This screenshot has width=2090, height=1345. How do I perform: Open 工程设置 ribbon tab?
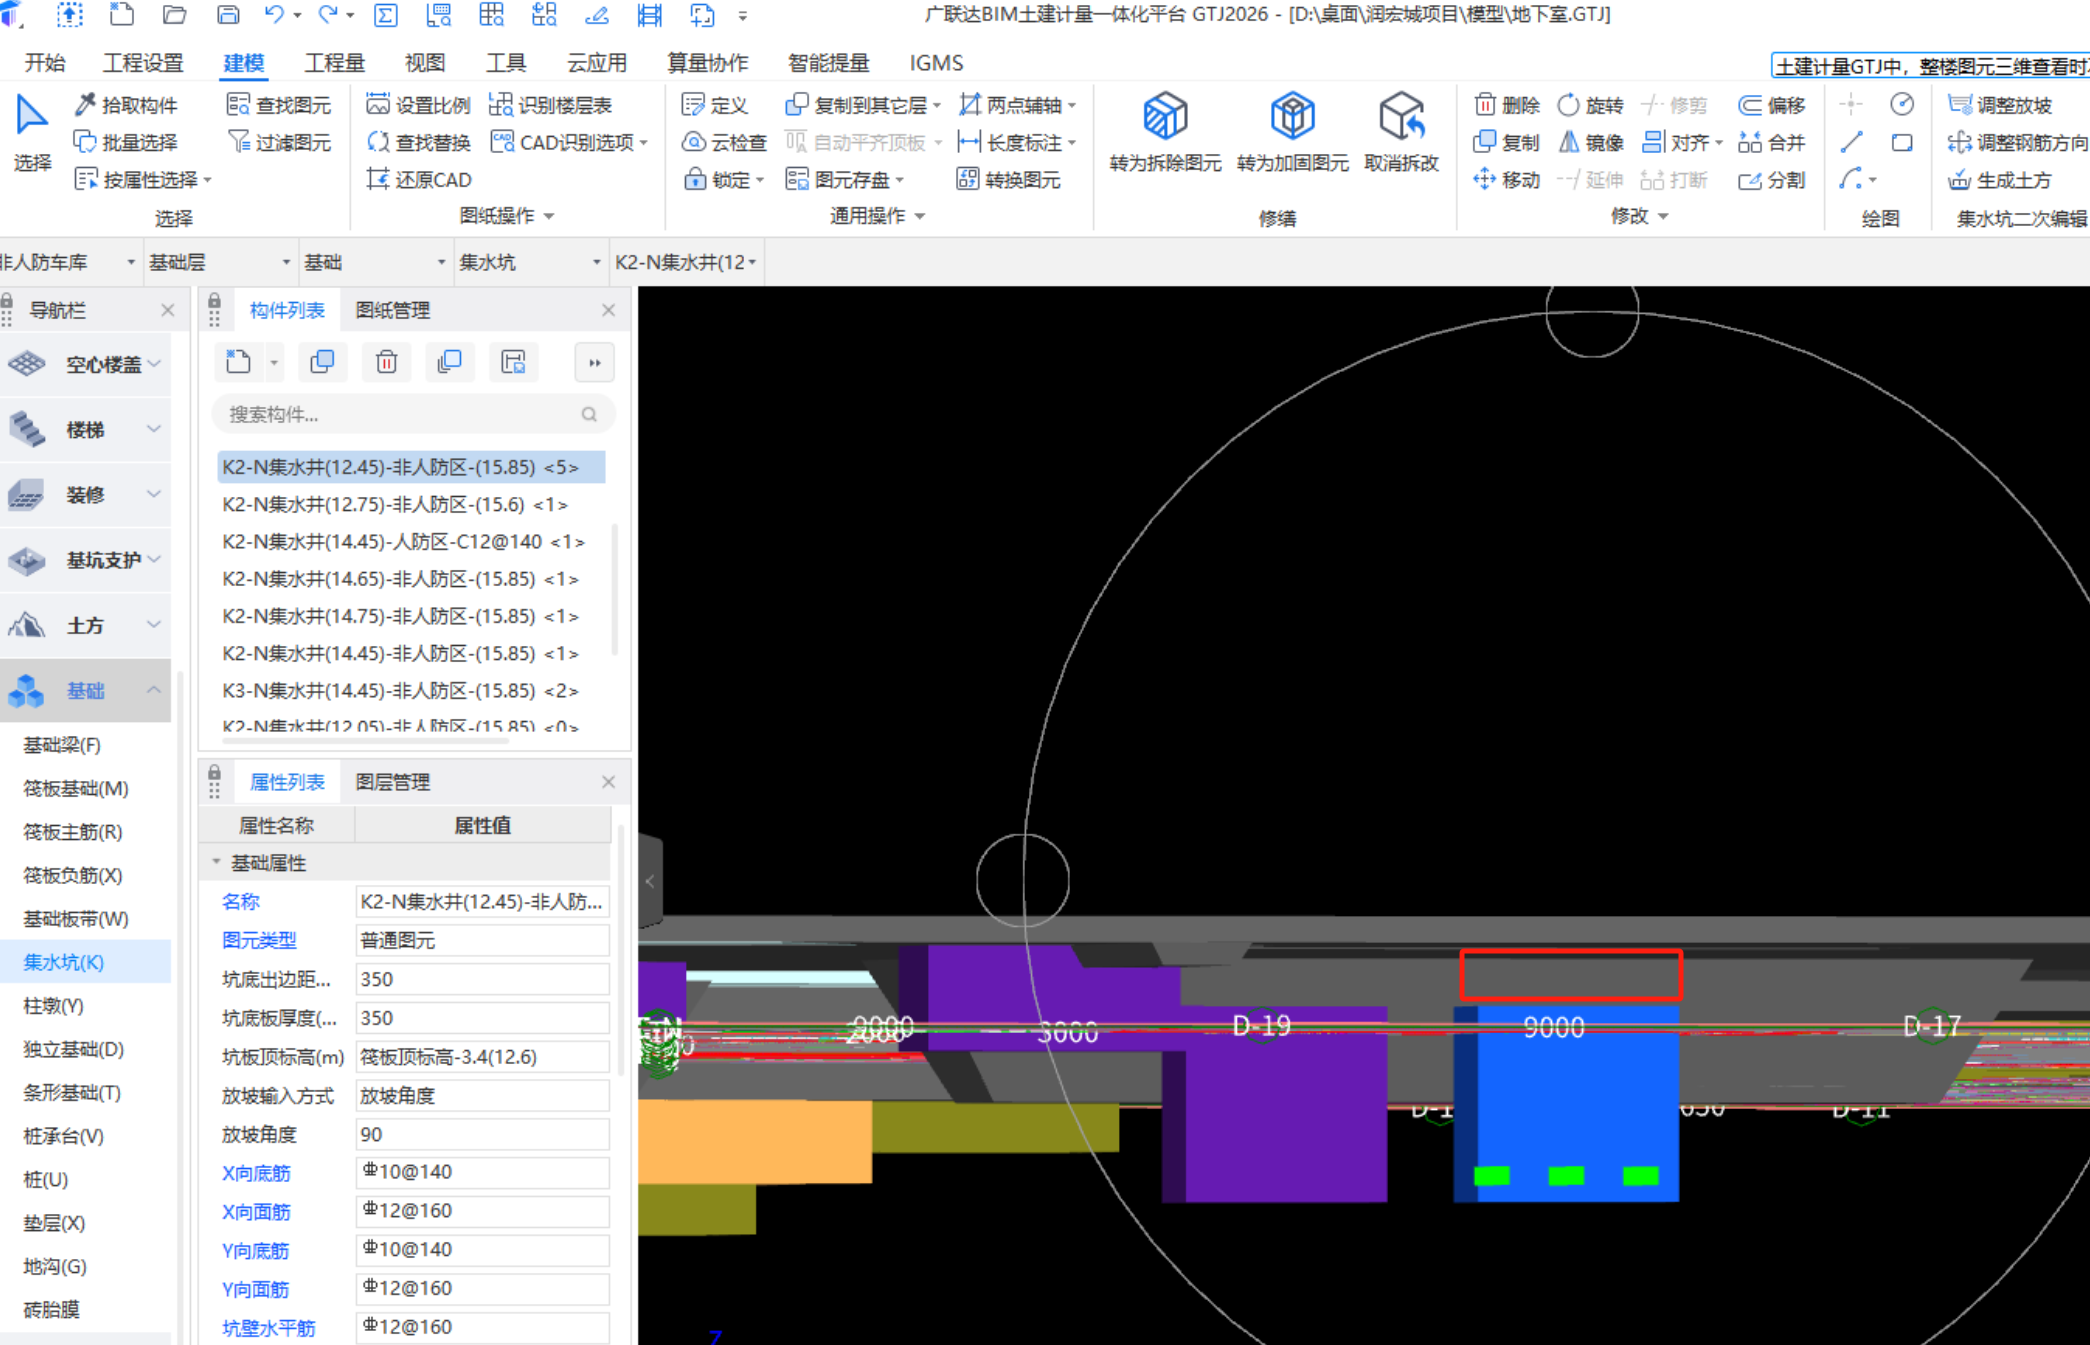tap(144, 63)
